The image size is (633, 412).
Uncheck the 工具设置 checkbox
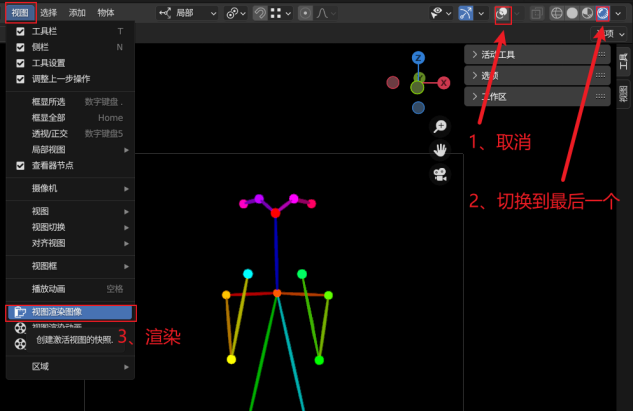[x=20, y=63]
